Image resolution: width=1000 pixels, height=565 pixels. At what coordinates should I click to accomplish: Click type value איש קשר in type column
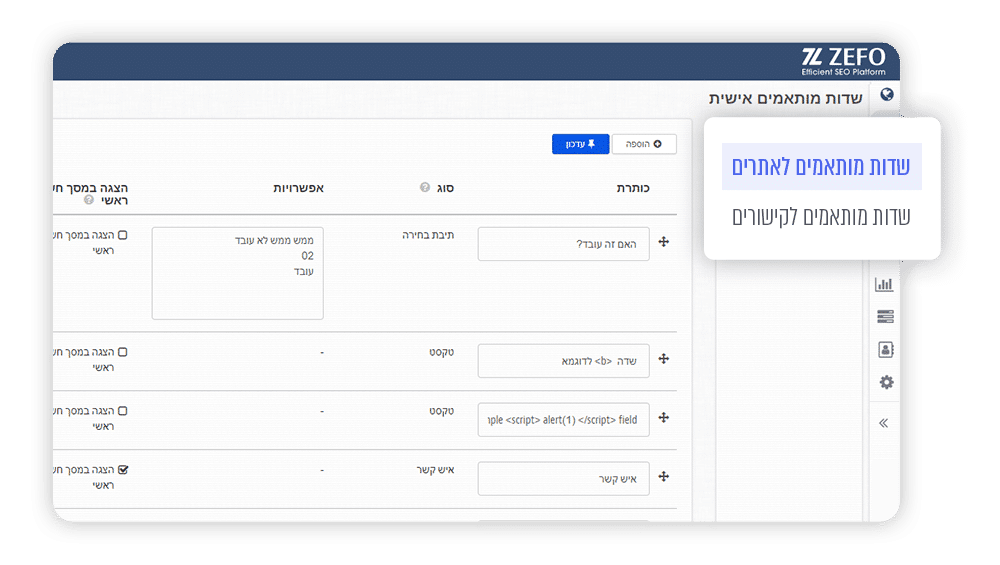(x=435, y=470)
